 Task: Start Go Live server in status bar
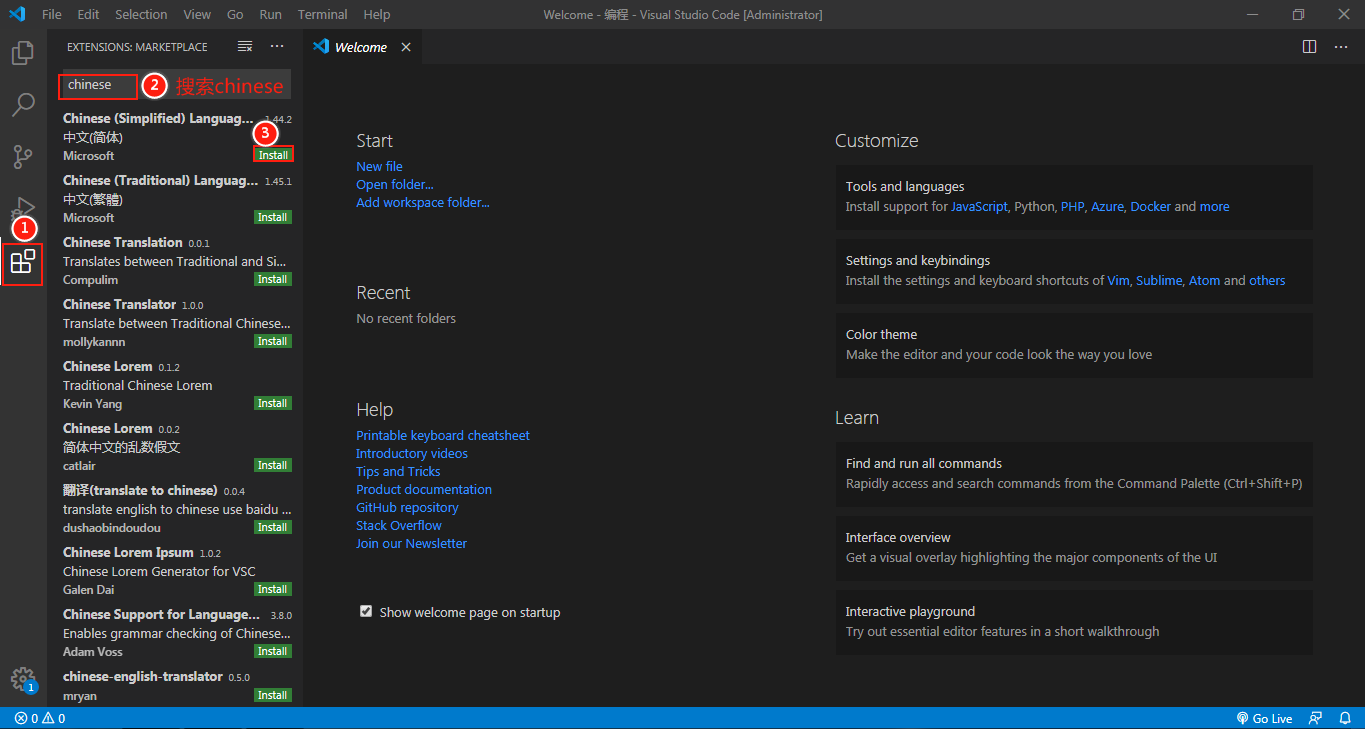(x=1264, y=718)
